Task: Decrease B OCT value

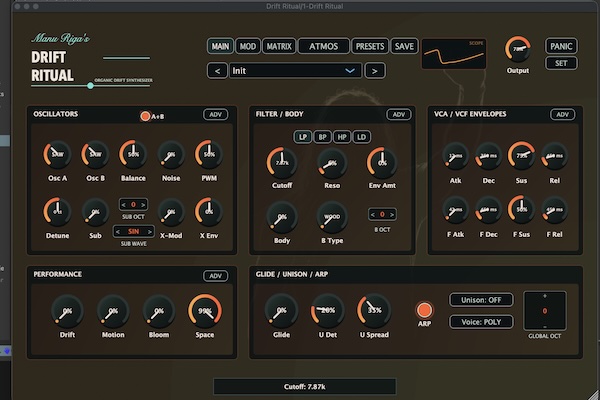Action: pyautogui.click(x=373, y=215)
